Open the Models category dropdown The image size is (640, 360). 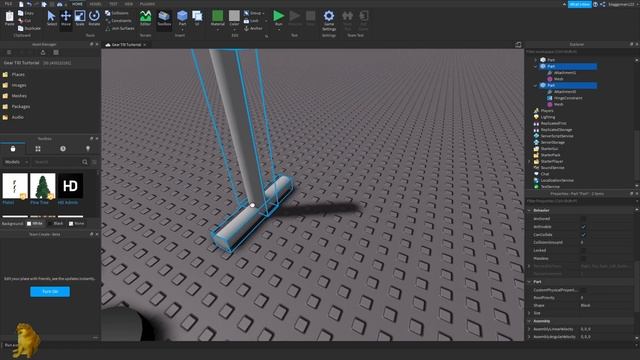[x=16, y=162]
